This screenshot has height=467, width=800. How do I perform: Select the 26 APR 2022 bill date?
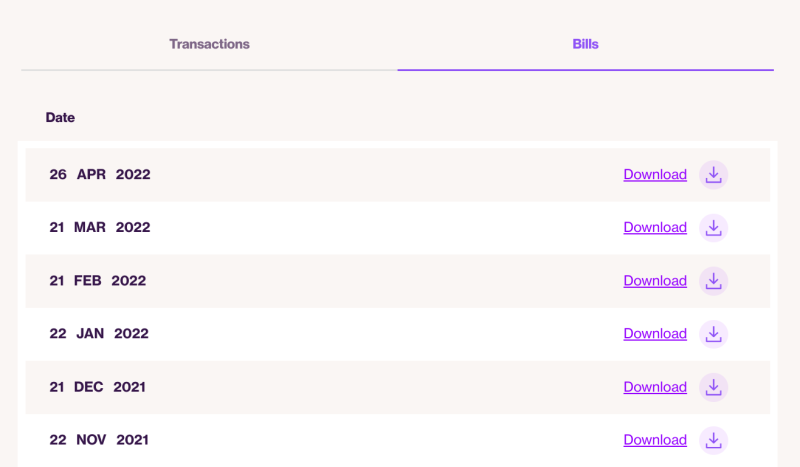(100, 175)
